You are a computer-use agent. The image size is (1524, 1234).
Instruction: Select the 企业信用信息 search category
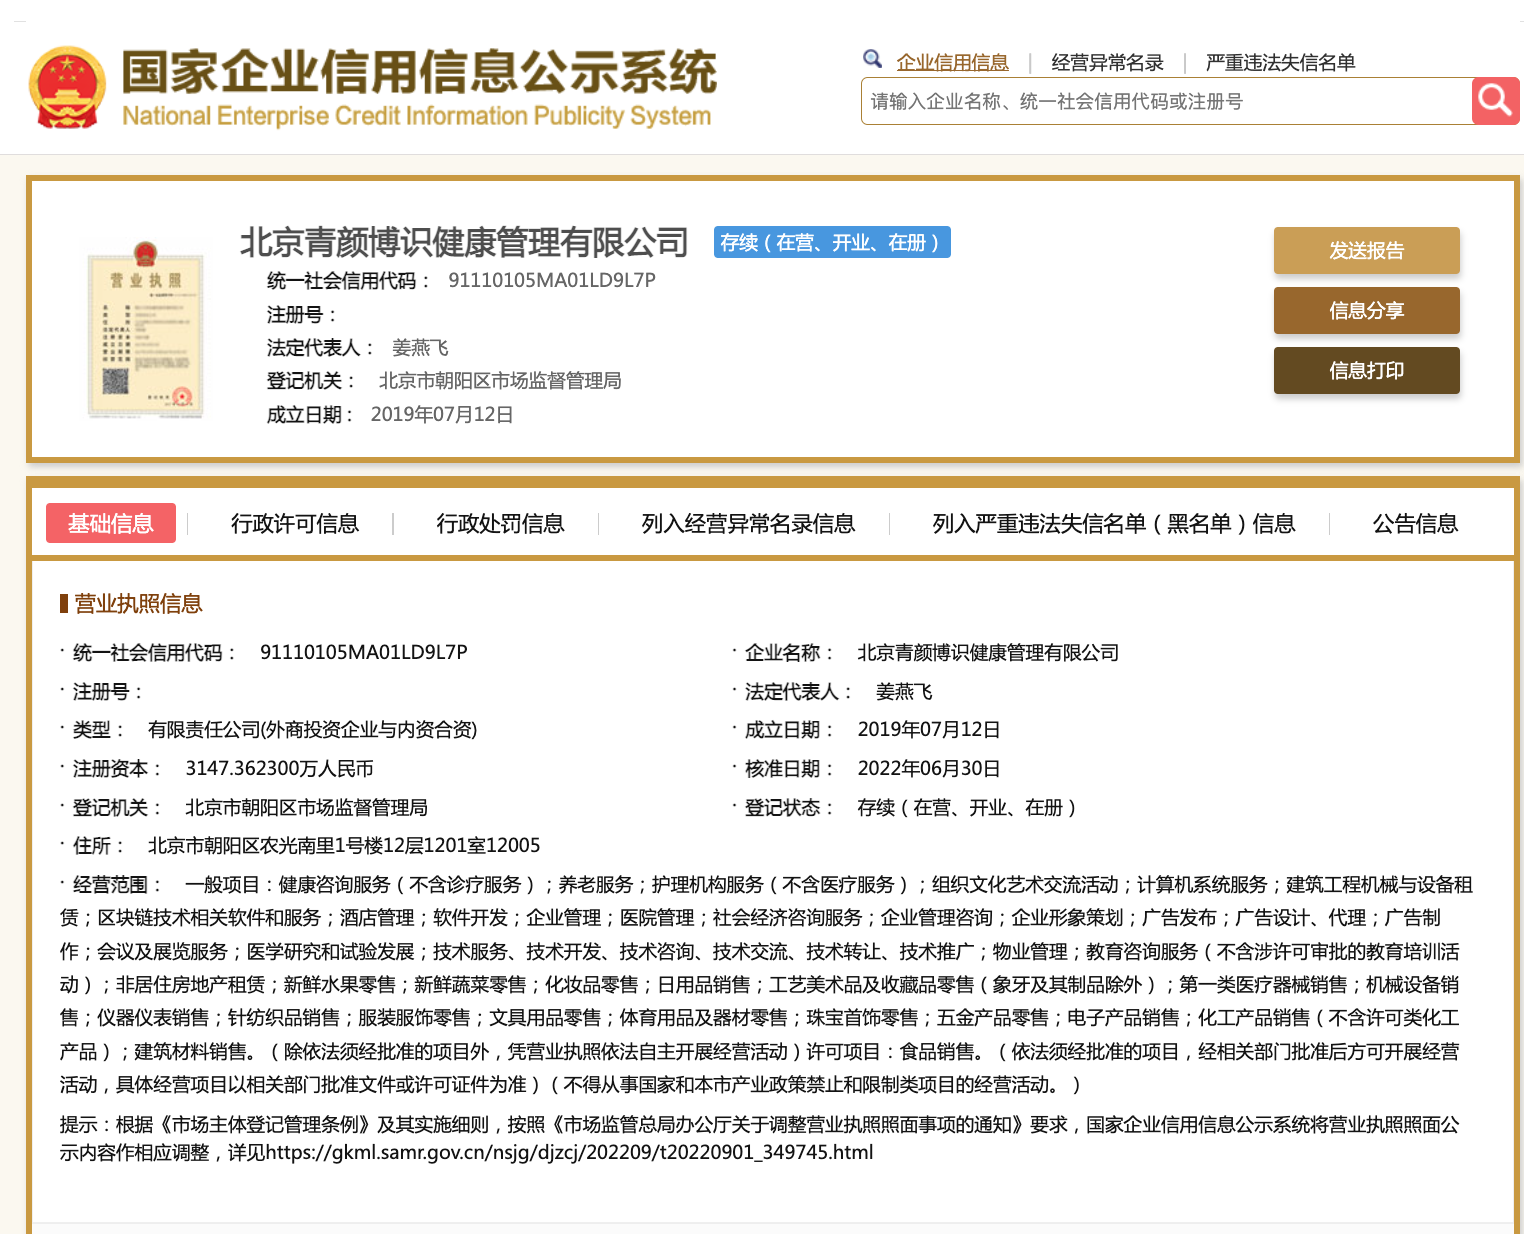952,63
